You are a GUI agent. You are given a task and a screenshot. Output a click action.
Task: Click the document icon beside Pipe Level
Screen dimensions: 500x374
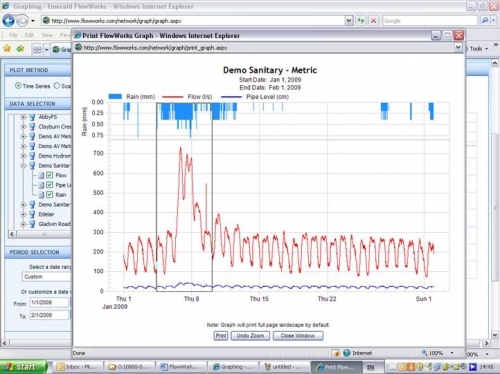41,185
